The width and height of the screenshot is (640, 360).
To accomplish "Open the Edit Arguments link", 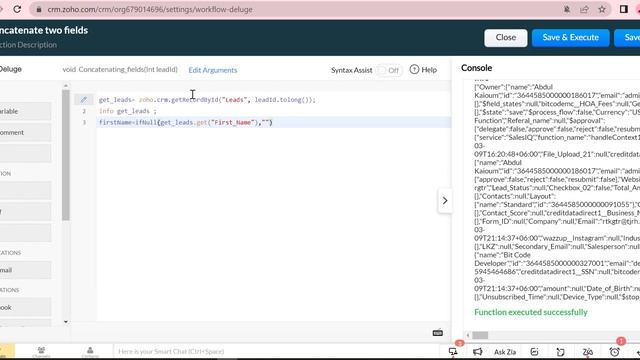I will (213, 70).
